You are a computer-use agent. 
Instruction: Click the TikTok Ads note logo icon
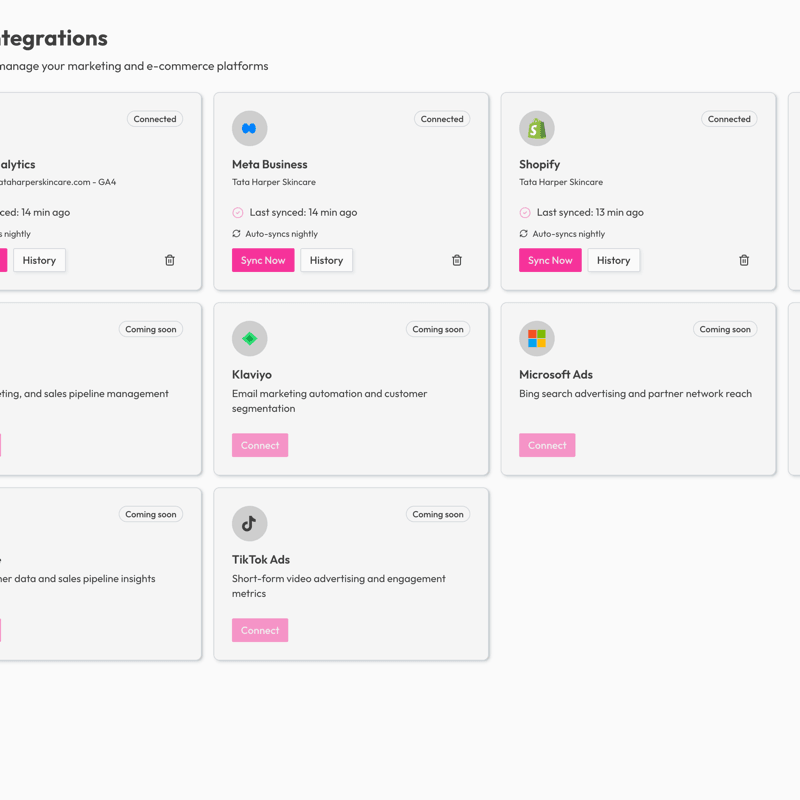tap(249, 523)
